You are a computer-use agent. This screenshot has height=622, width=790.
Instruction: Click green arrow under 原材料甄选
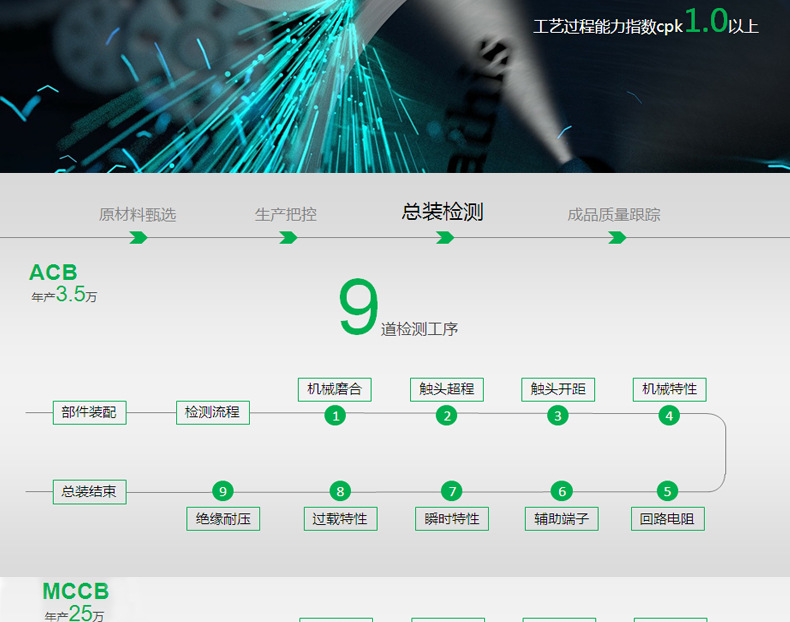coord(138,237)
